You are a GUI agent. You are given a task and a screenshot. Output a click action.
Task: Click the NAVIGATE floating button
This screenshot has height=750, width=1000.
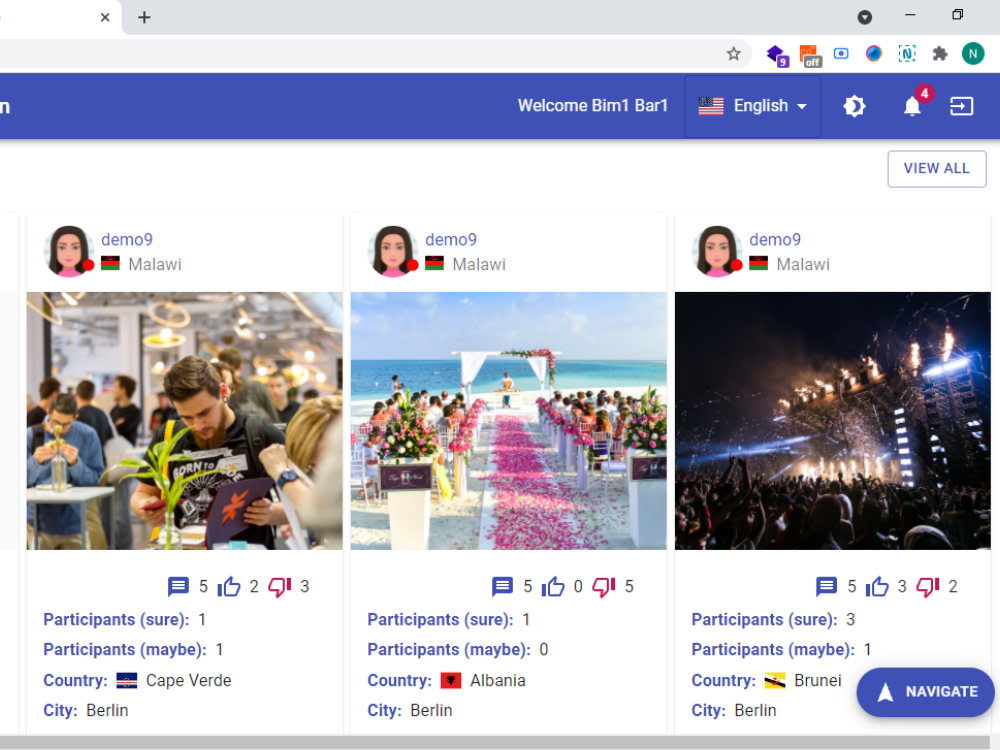coord(925,692)
